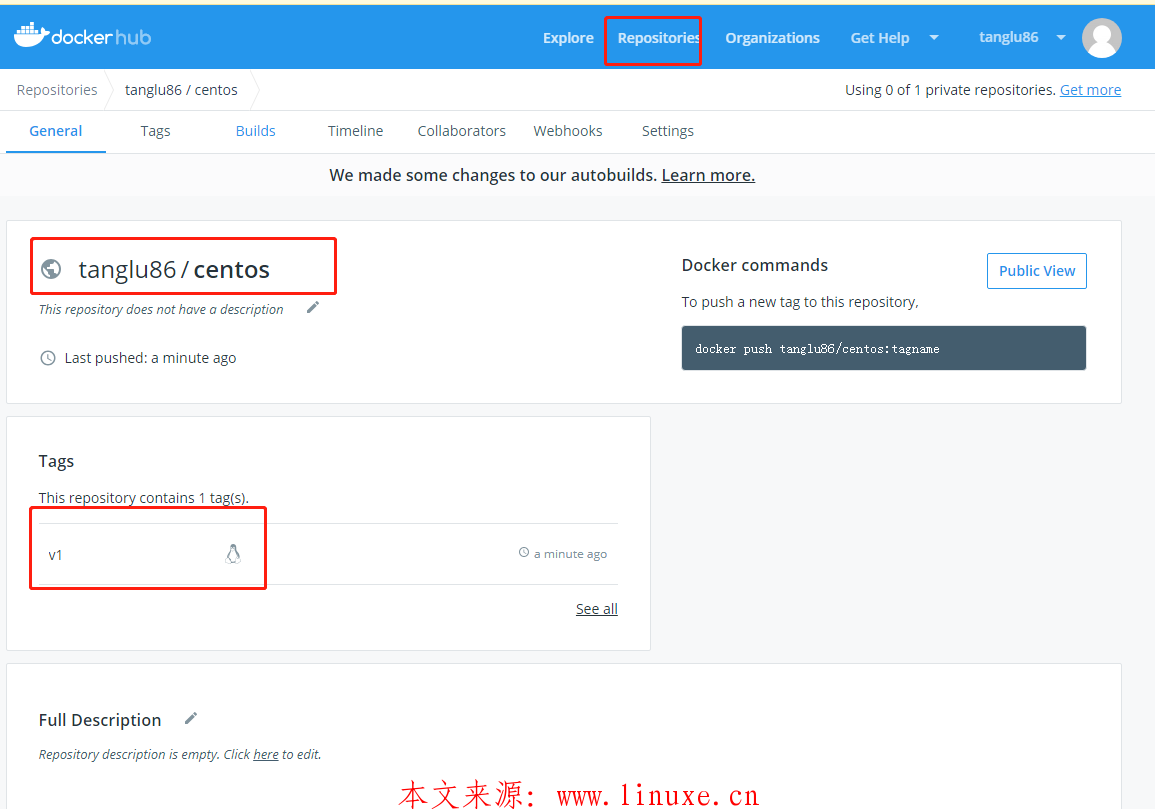The width and height of the screenshot is (1155, 809).
Task: Select the v1 tag name
Action: pyautogui.click(x=55, y=555)
